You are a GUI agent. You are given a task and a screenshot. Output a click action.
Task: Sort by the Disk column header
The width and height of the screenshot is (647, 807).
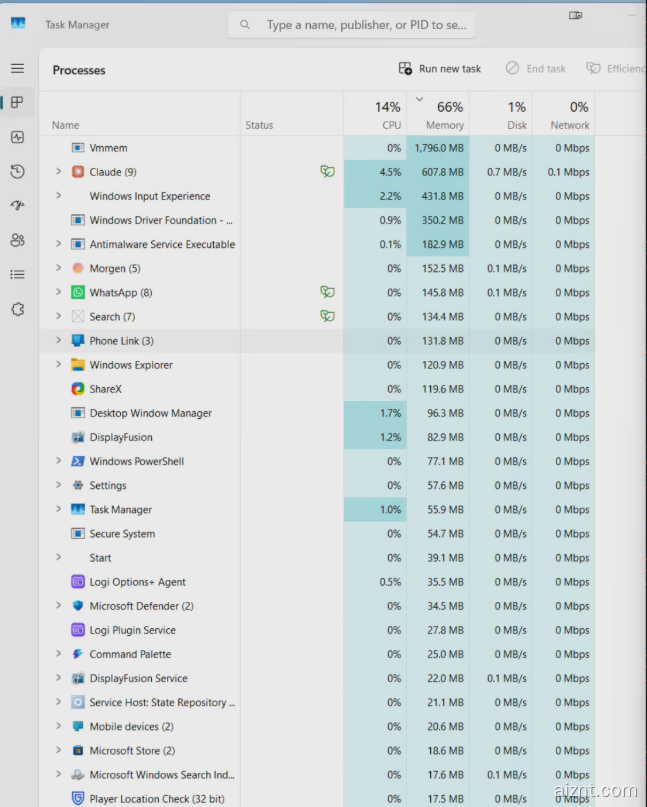click(x=500, y=114)
